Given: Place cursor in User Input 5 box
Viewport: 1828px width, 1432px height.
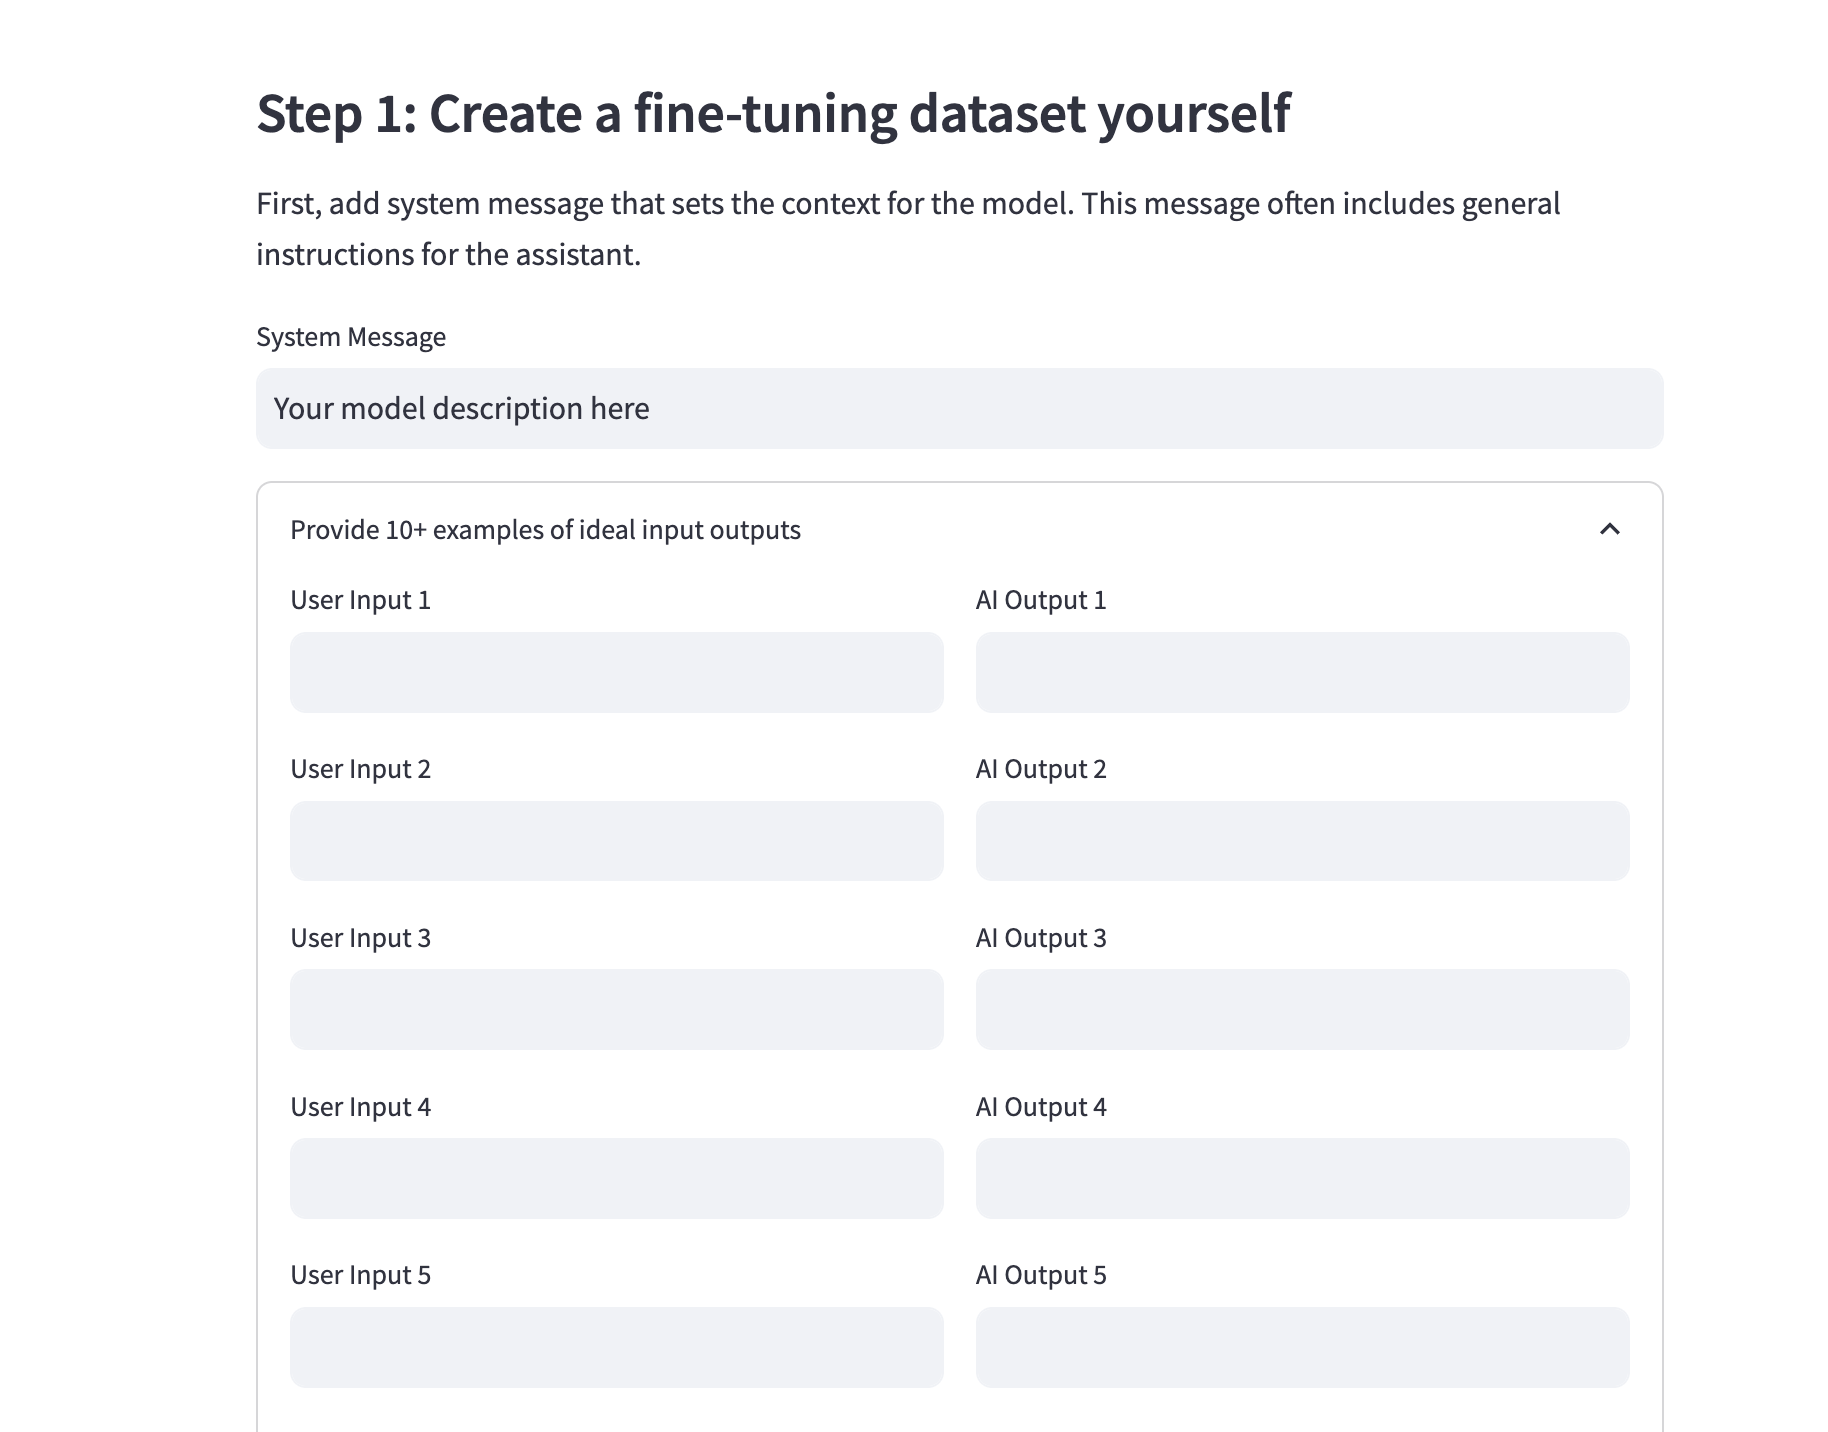Looking at the screenshot, I should 616,1347.
